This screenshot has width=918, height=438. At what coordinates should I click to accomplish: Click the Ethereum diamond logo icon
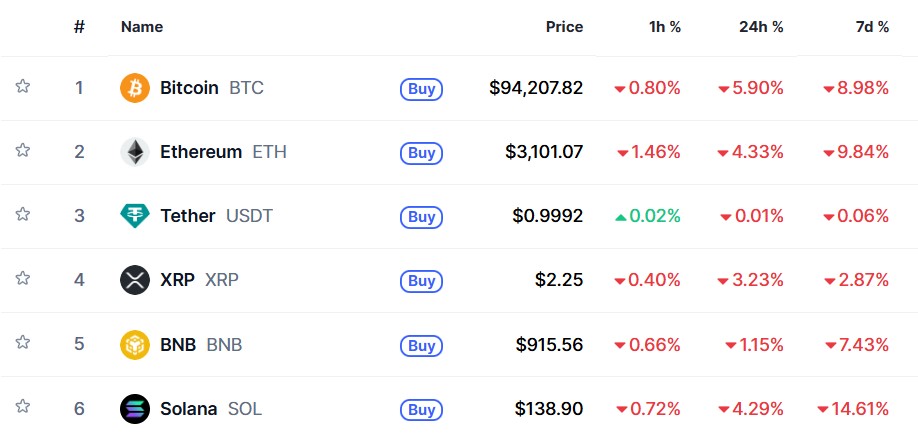point(134,152)
